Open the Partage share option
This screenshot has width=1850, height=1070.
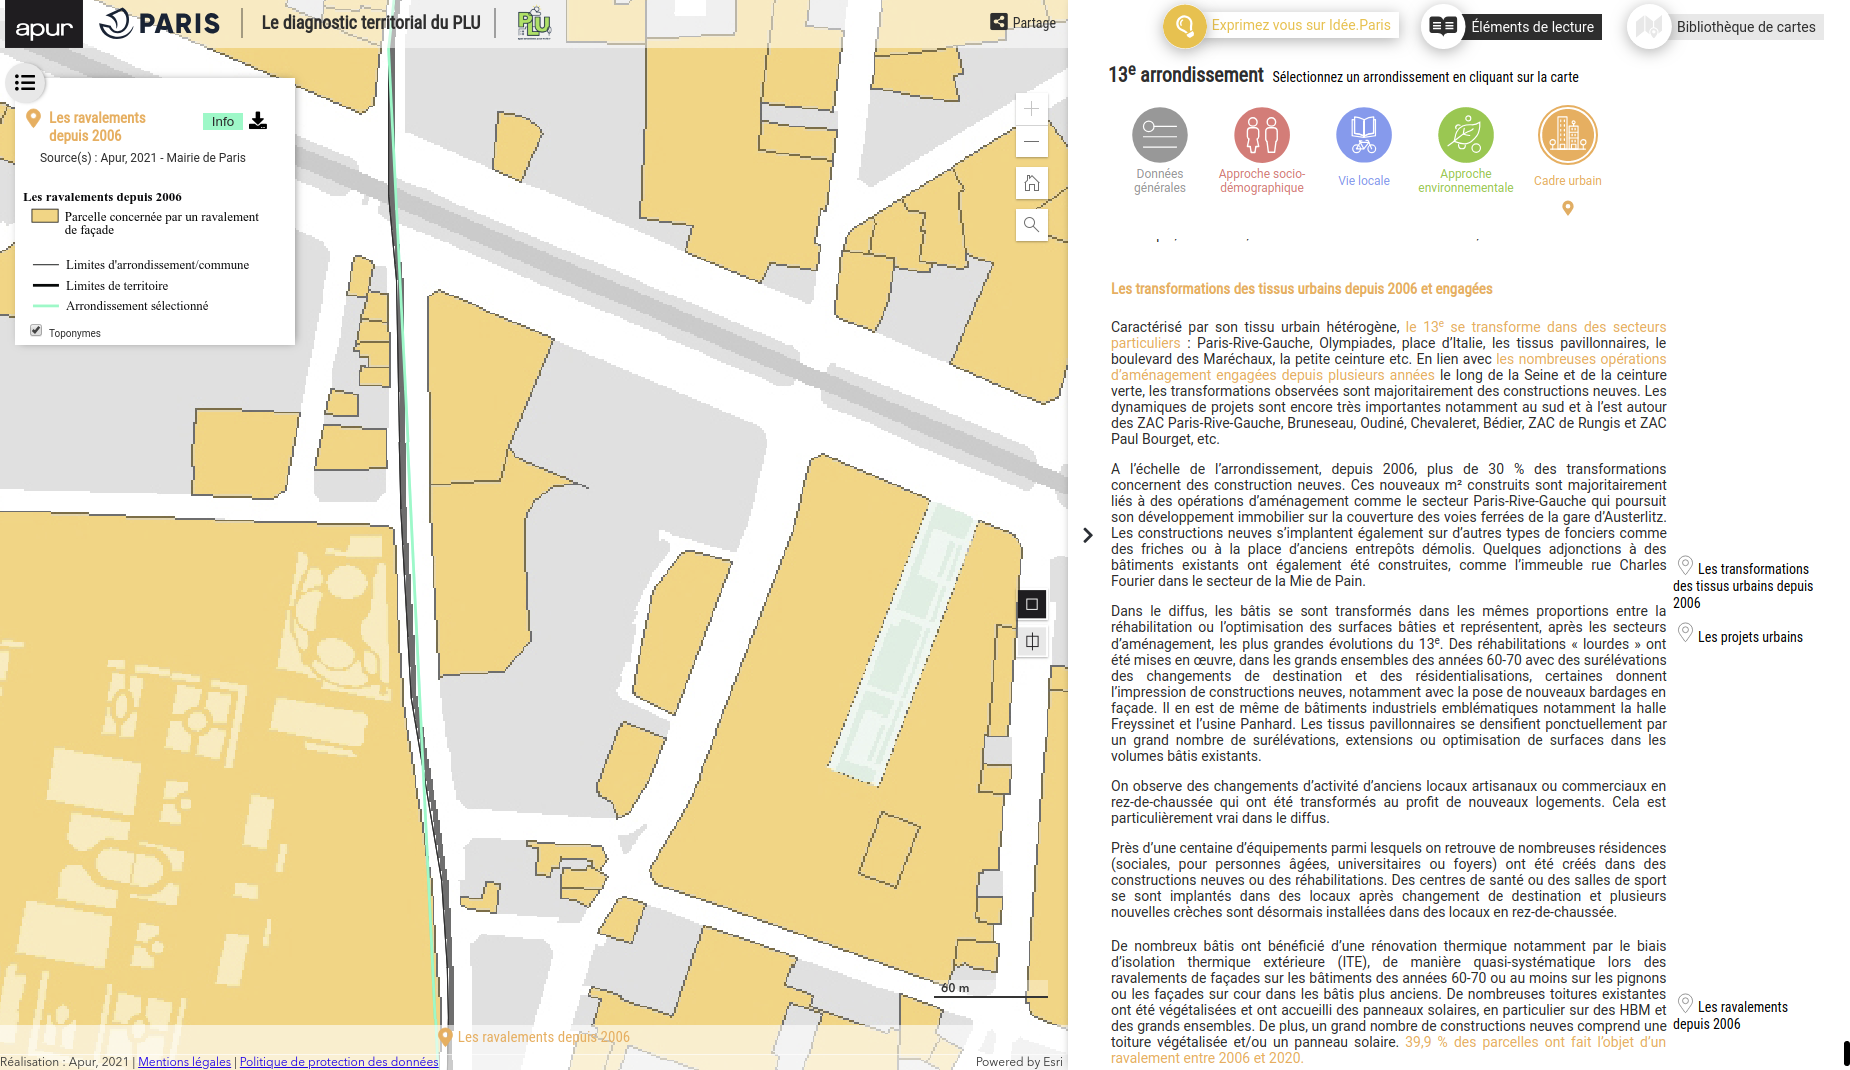(1023, 22)
